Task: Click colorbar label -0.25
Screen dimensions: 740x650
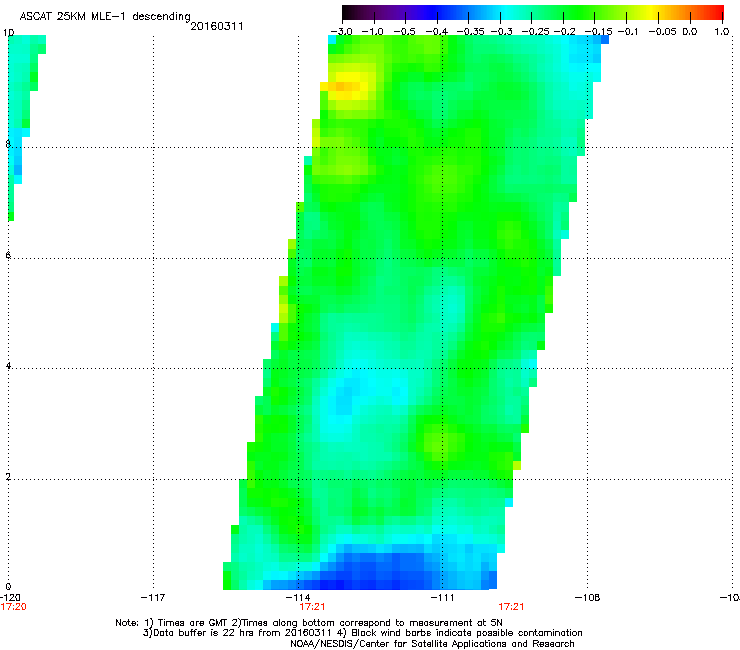Action: click(x=536, y=32)
